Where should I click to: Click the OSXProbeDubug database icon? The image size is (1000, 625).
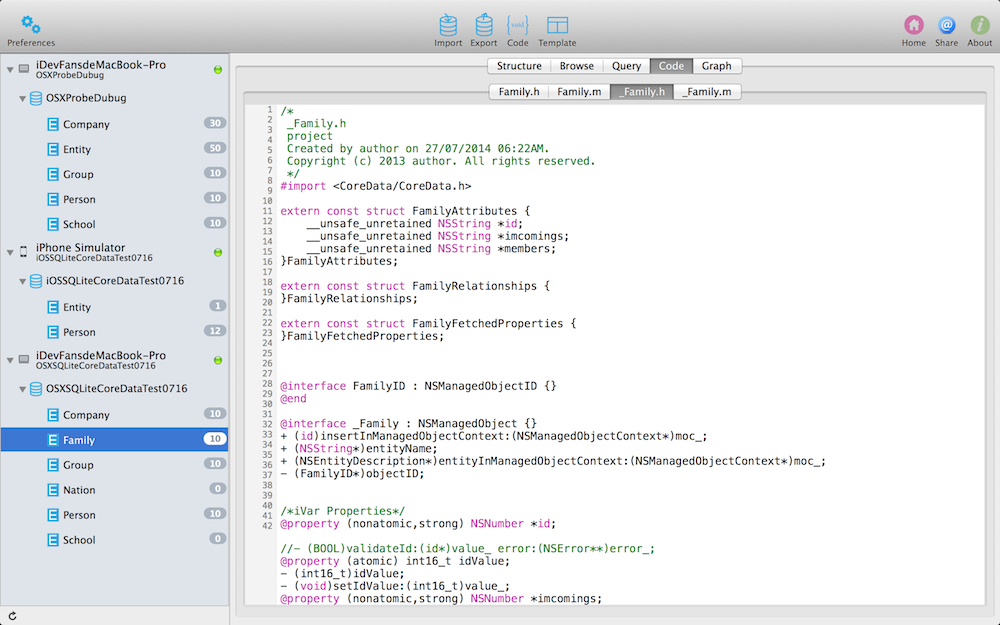click(36, 98)
